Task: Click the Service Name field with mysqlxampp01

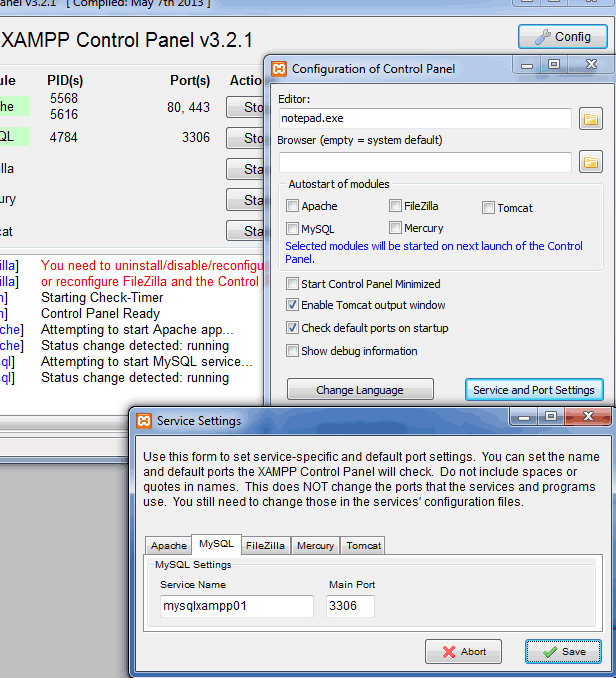Action: tap(236, 606)
